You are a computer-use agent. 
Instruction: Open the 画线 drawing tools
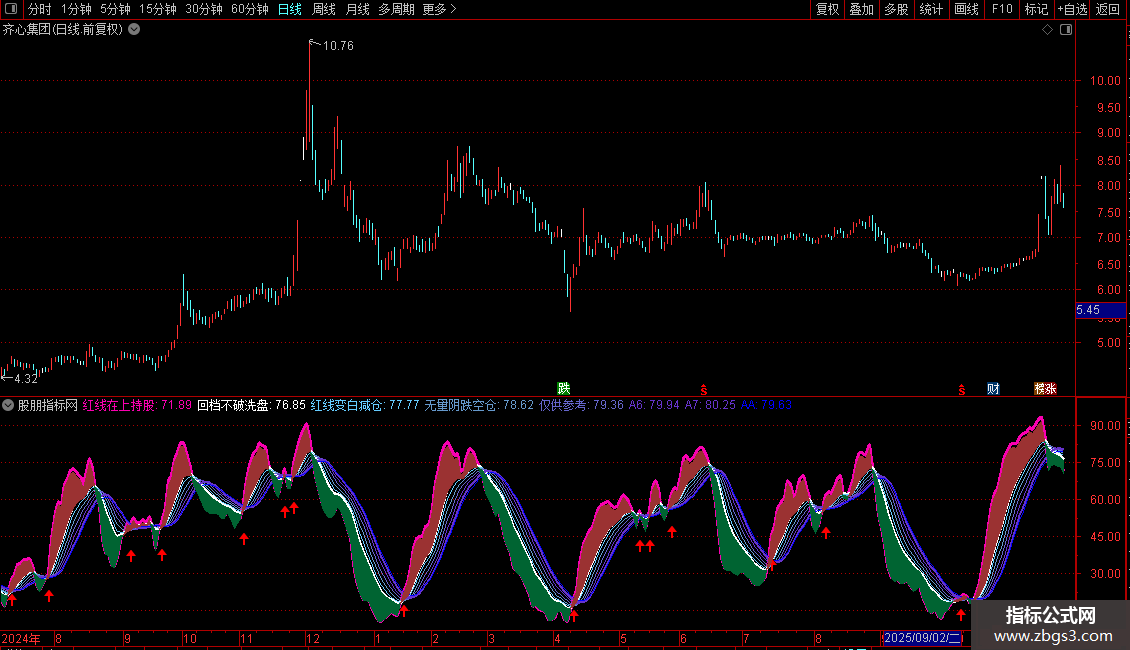966,9
